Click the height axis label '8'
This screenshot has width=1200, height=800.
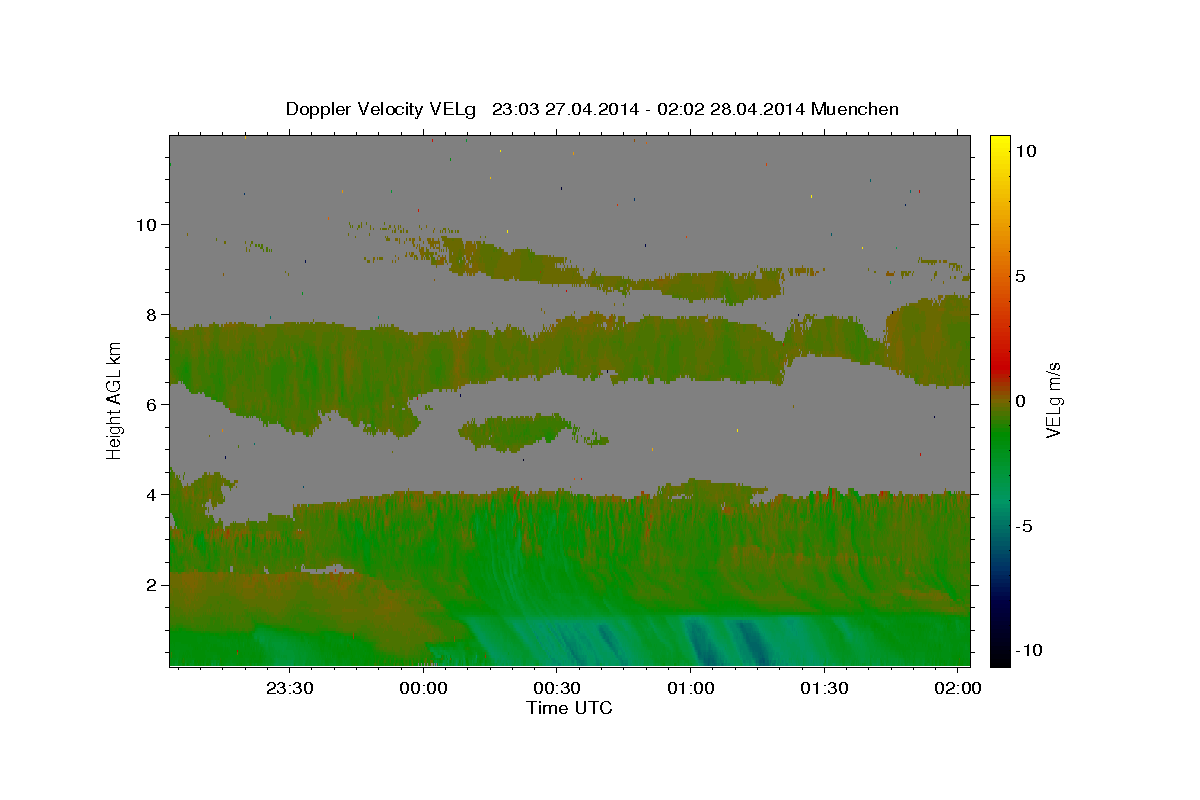(x=151, y=315)
